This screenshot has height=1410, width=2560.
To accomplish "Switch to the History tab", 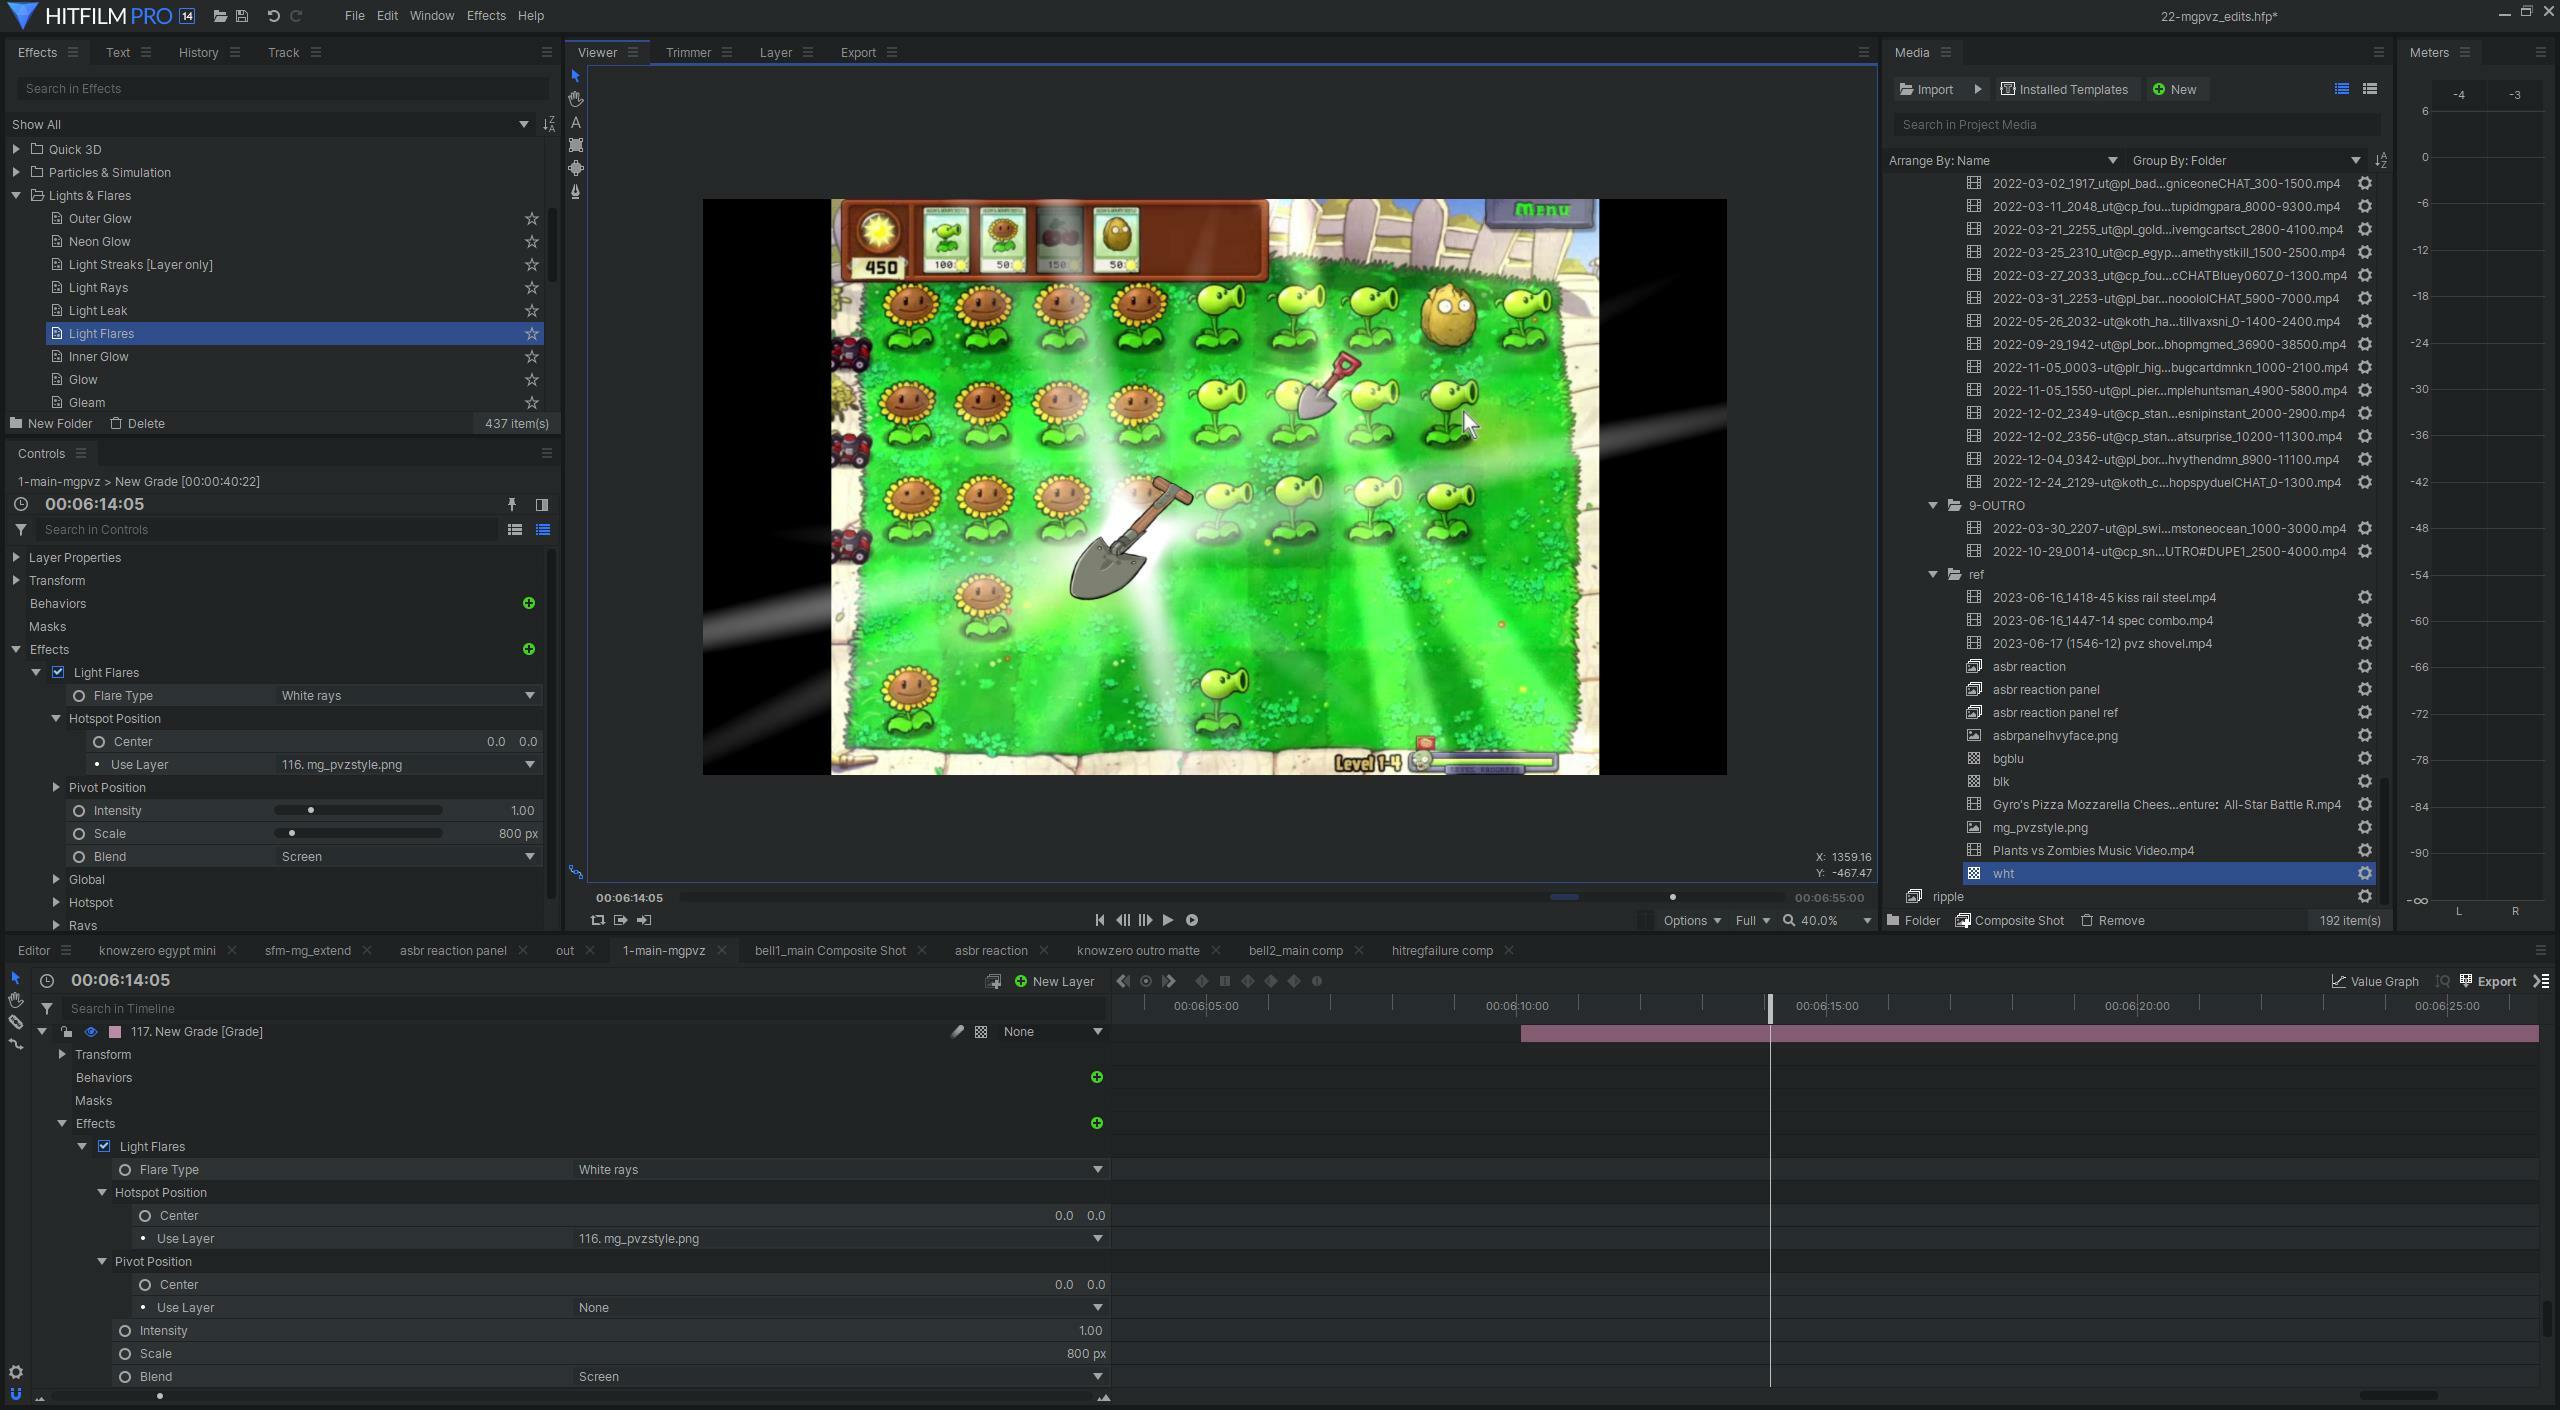I will [x=198, y=53].
